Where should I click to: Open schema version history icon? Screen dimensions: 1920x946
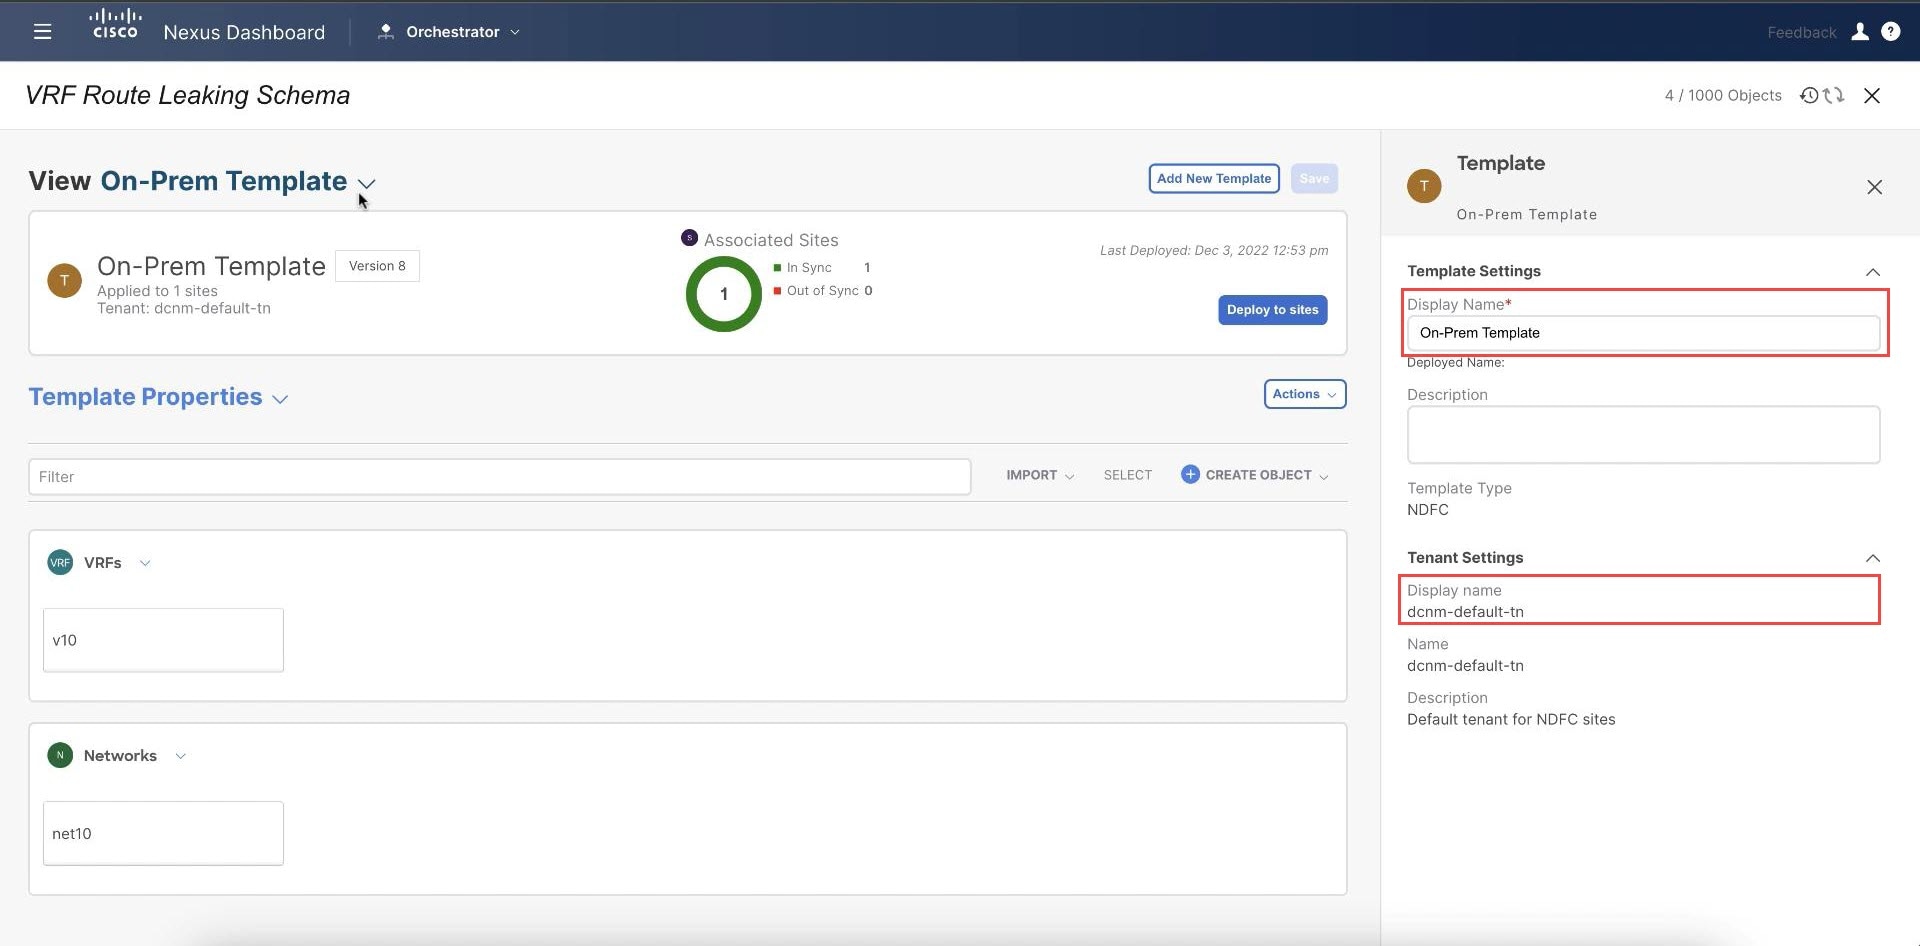point(1809,95)
